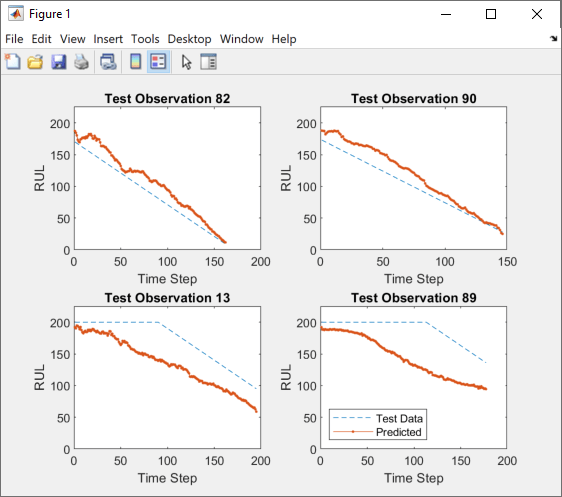Click the New Figure toolbar icon

tap(13, 62)
